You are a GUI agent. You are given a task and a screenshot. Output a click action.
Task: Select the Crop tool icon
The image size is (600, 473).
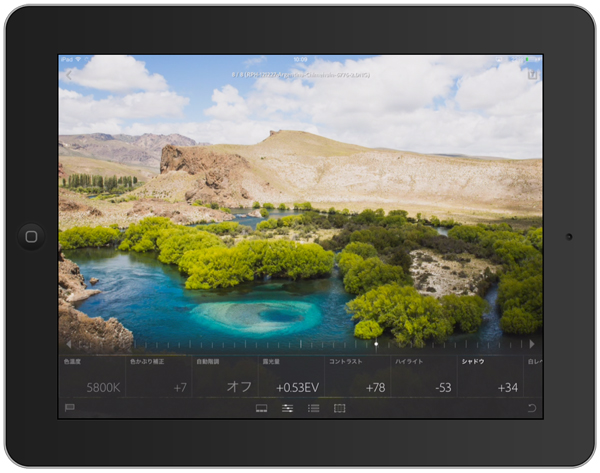339,408
